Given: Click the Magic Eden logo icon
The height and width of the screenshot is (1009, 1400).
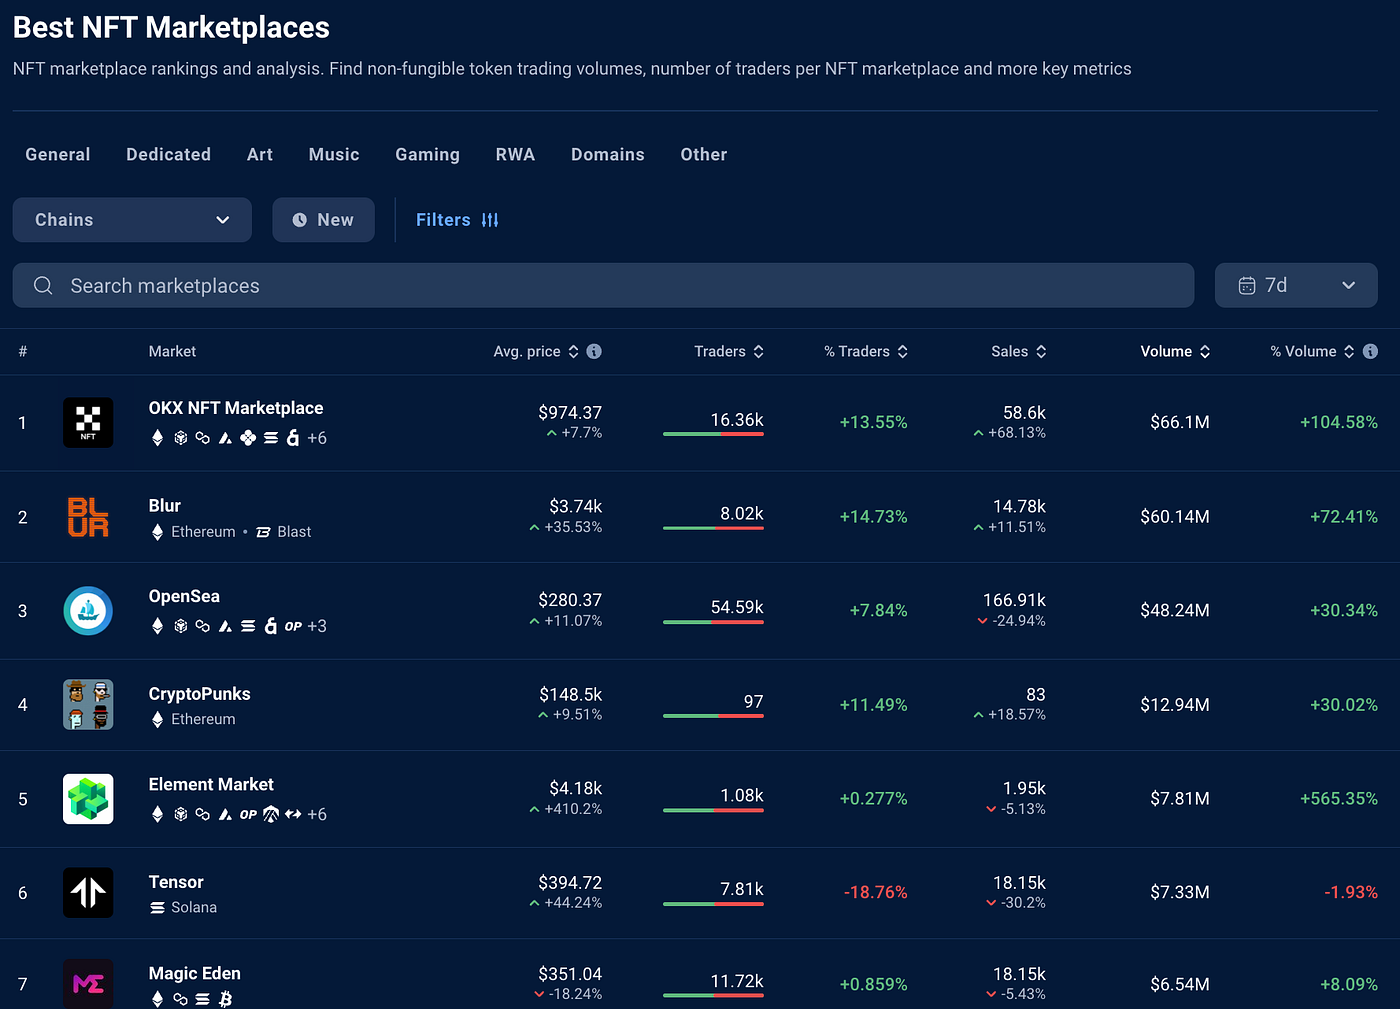Looking at the screenshot, I should [88, 984].
